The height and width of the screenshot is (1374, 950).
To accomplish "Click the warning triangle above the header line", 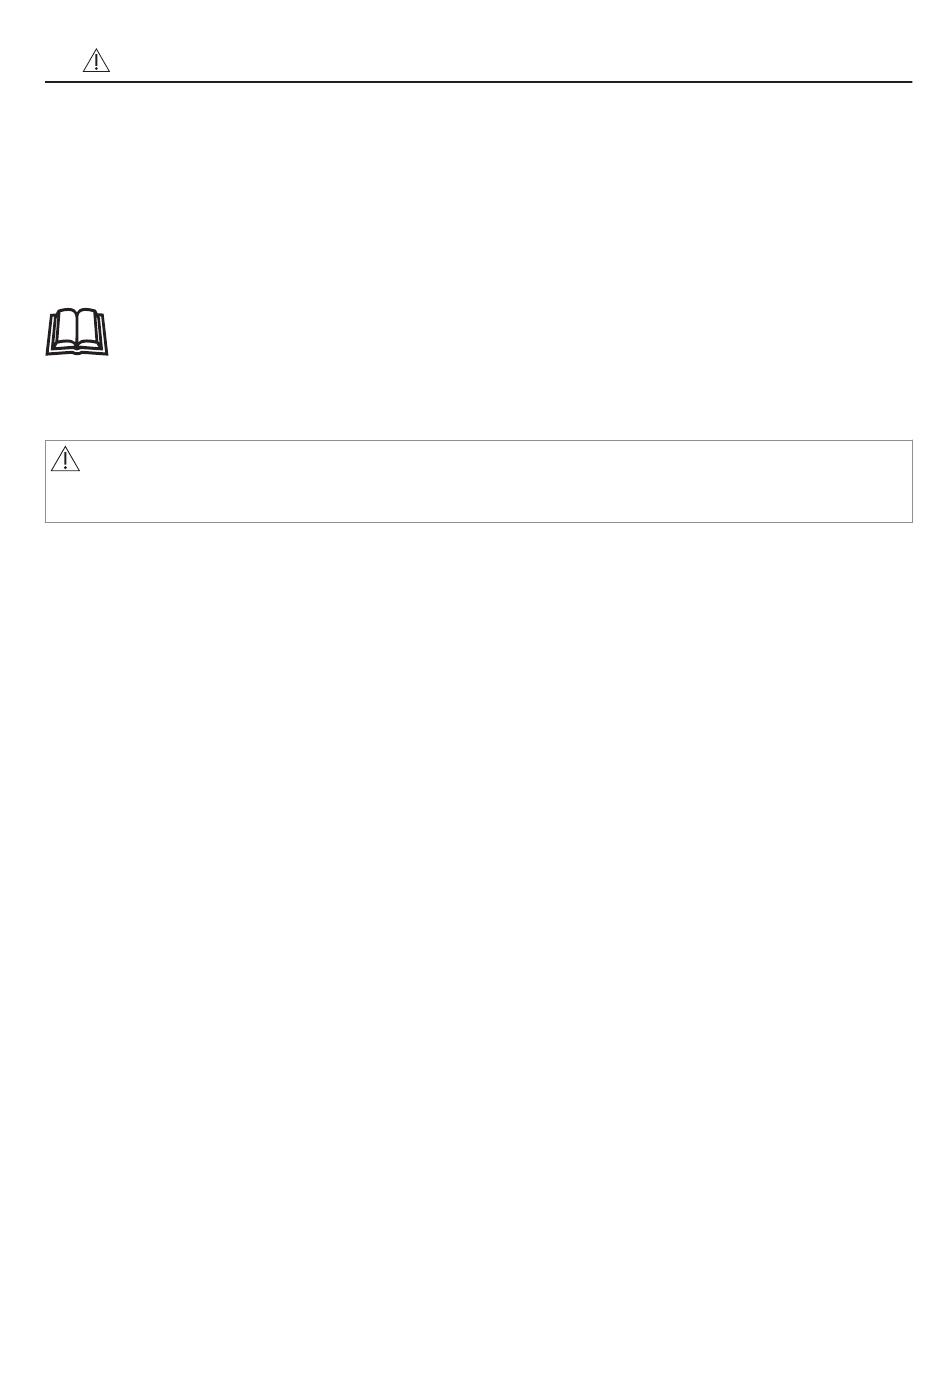I will [x=95, y=61].
